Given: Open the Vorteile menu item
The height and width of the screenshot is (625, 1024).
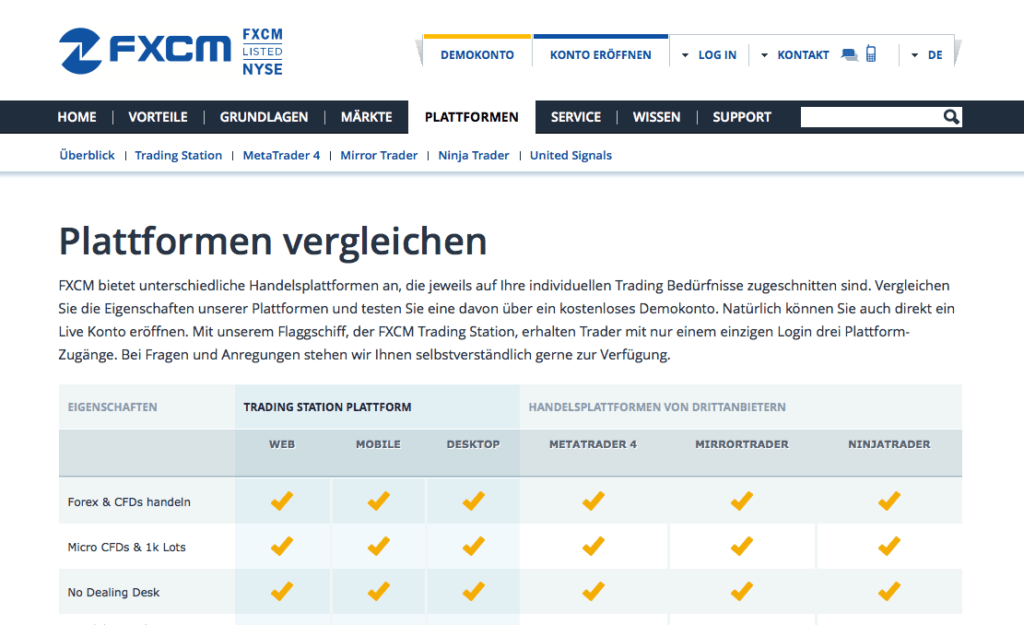Looking at the screenshot, I should (x=157, y=117).
